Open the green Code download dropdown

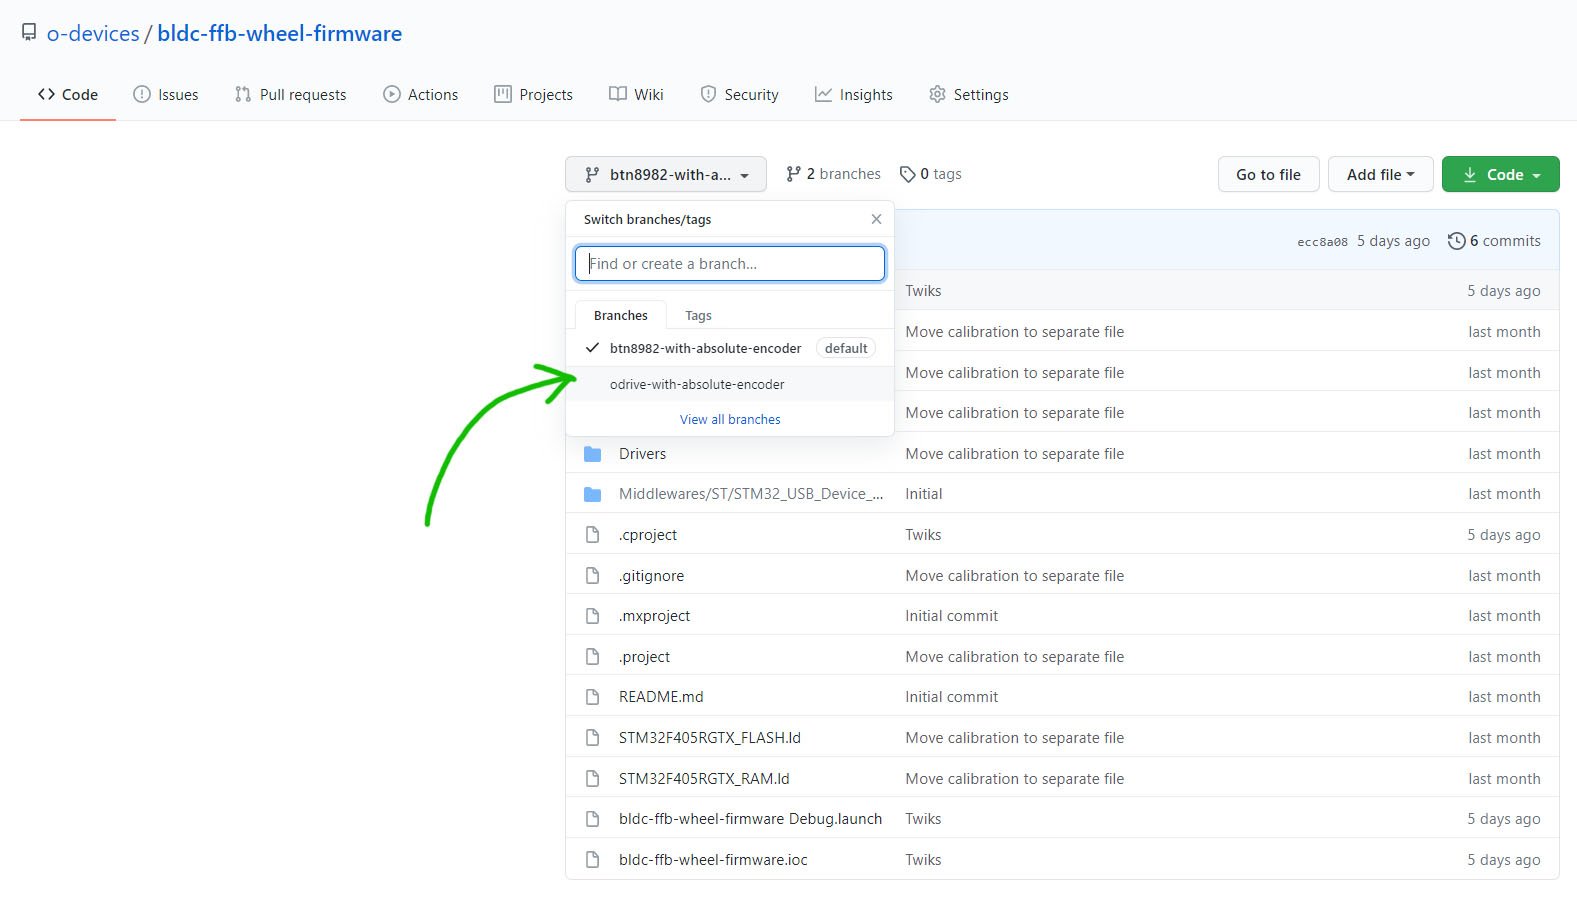[1500, 174]
